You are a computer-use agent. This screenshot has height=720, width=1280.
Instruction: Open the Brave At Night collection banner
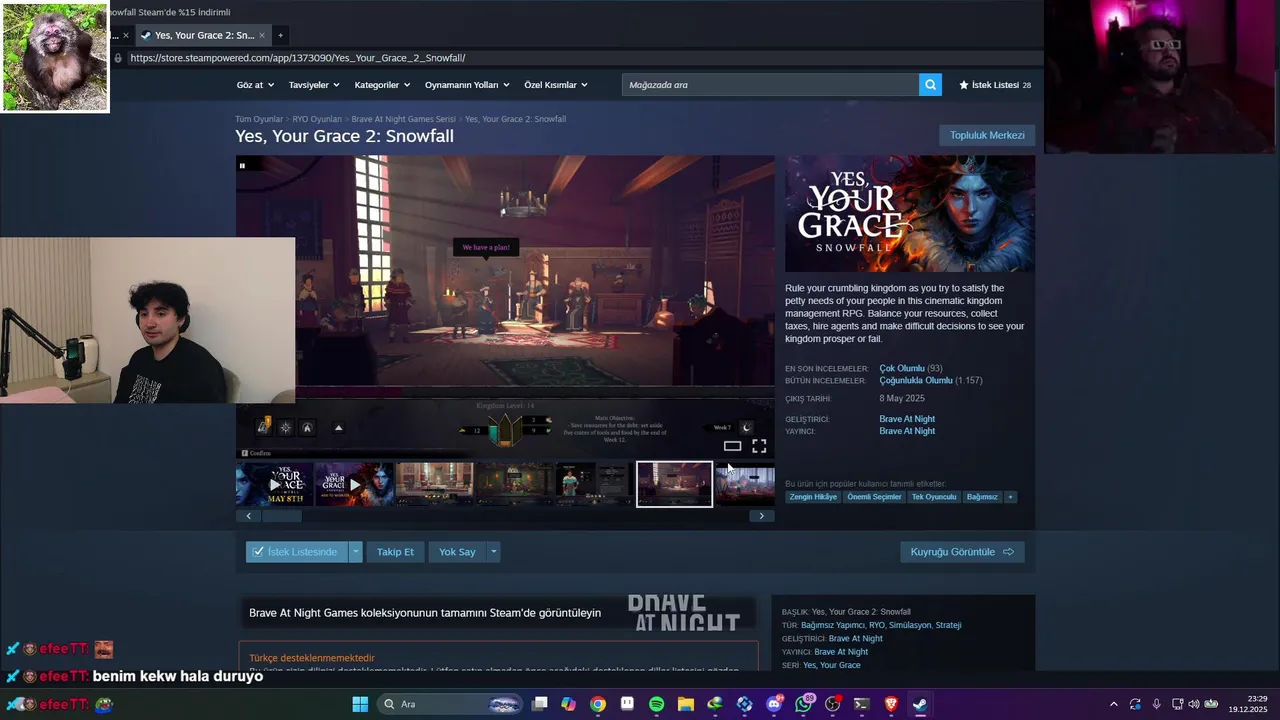coord(497,613)
